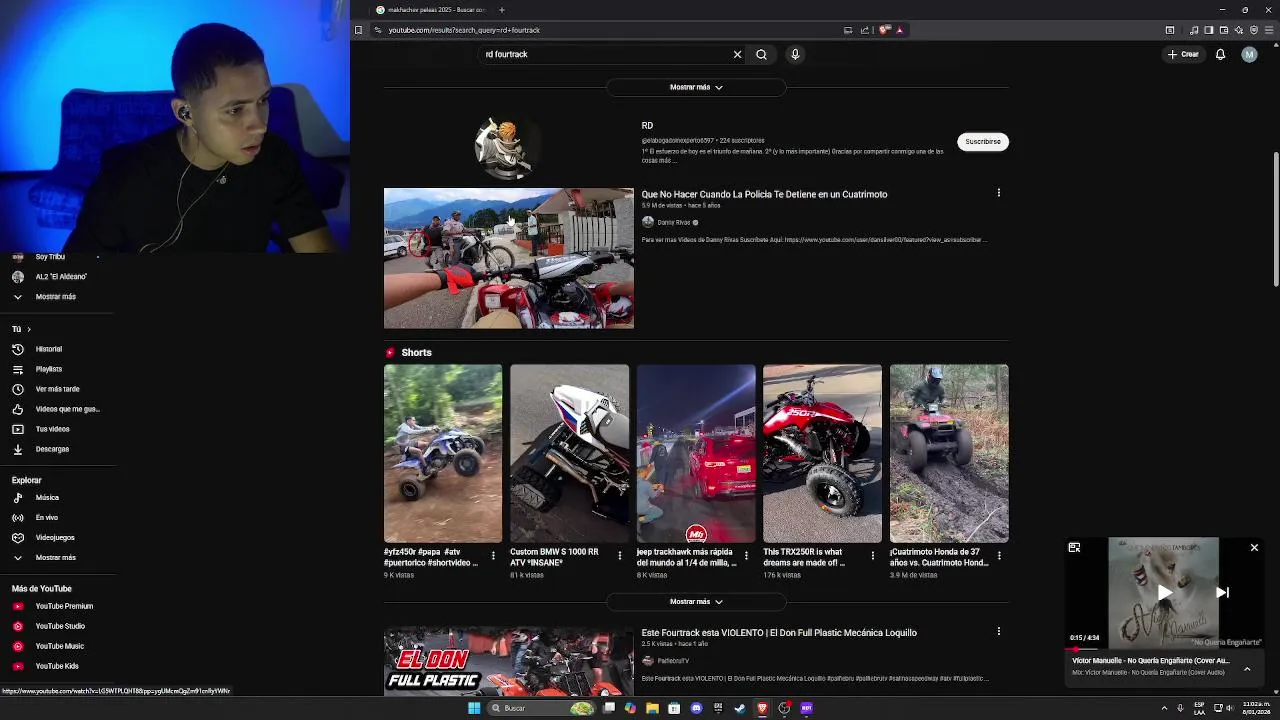
Task: Play the miniplayer video
Action: pyautogui.click(x=1164, y=592)
